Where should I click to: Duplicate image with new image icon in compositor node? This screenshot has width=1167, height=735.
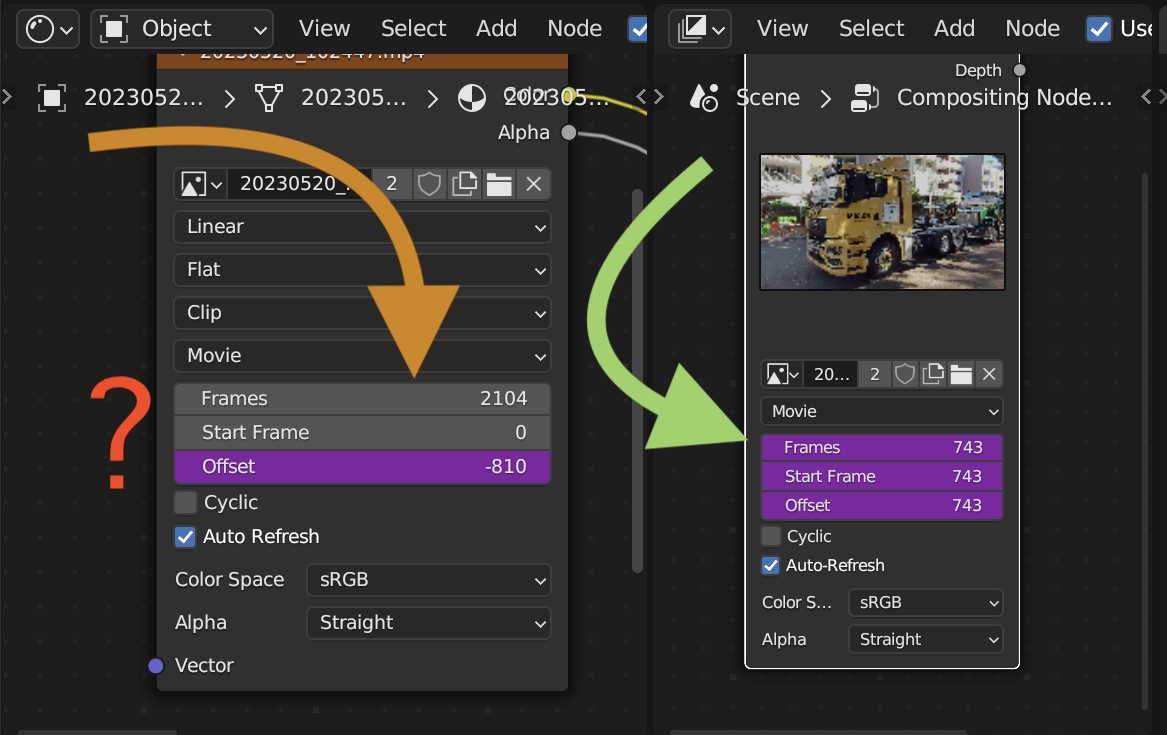[x=933, y=374]
